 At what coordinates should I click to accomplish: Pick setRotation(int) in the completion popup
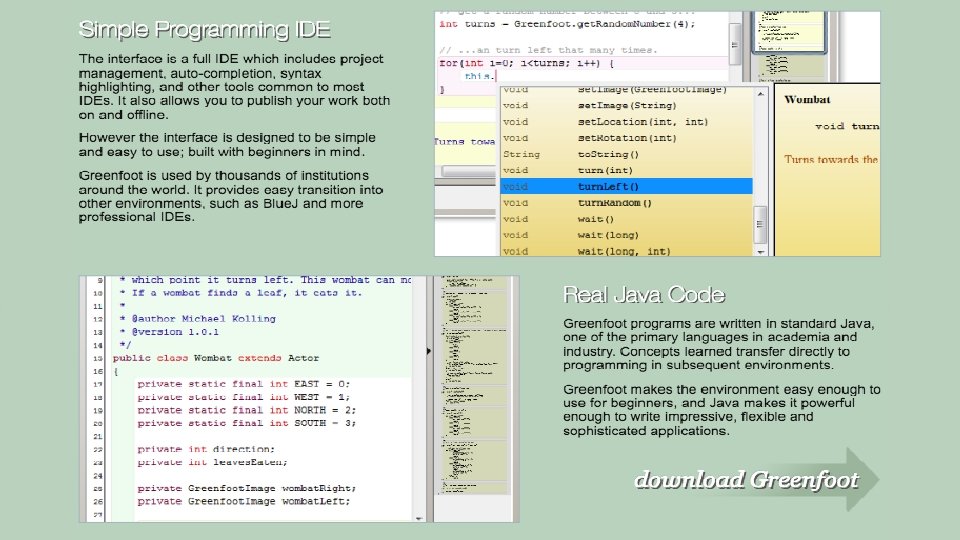tap(626, 138)
